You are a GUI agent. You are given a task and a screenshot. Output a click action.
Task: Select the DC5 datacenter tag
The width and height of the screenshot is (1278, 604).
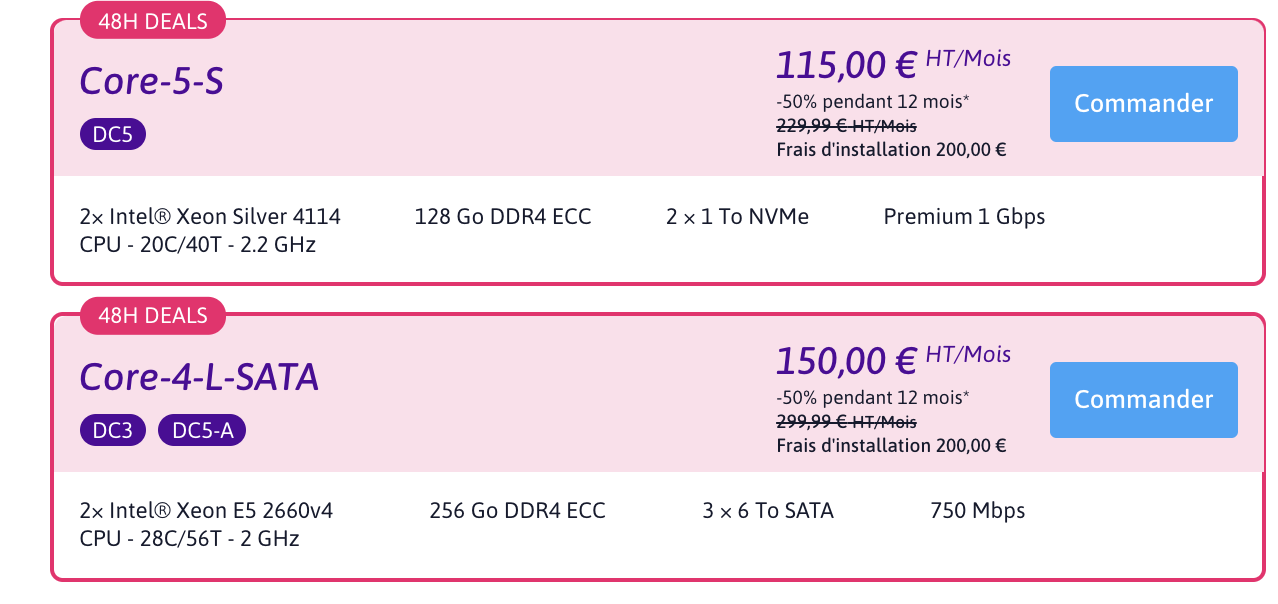[113, 135]
